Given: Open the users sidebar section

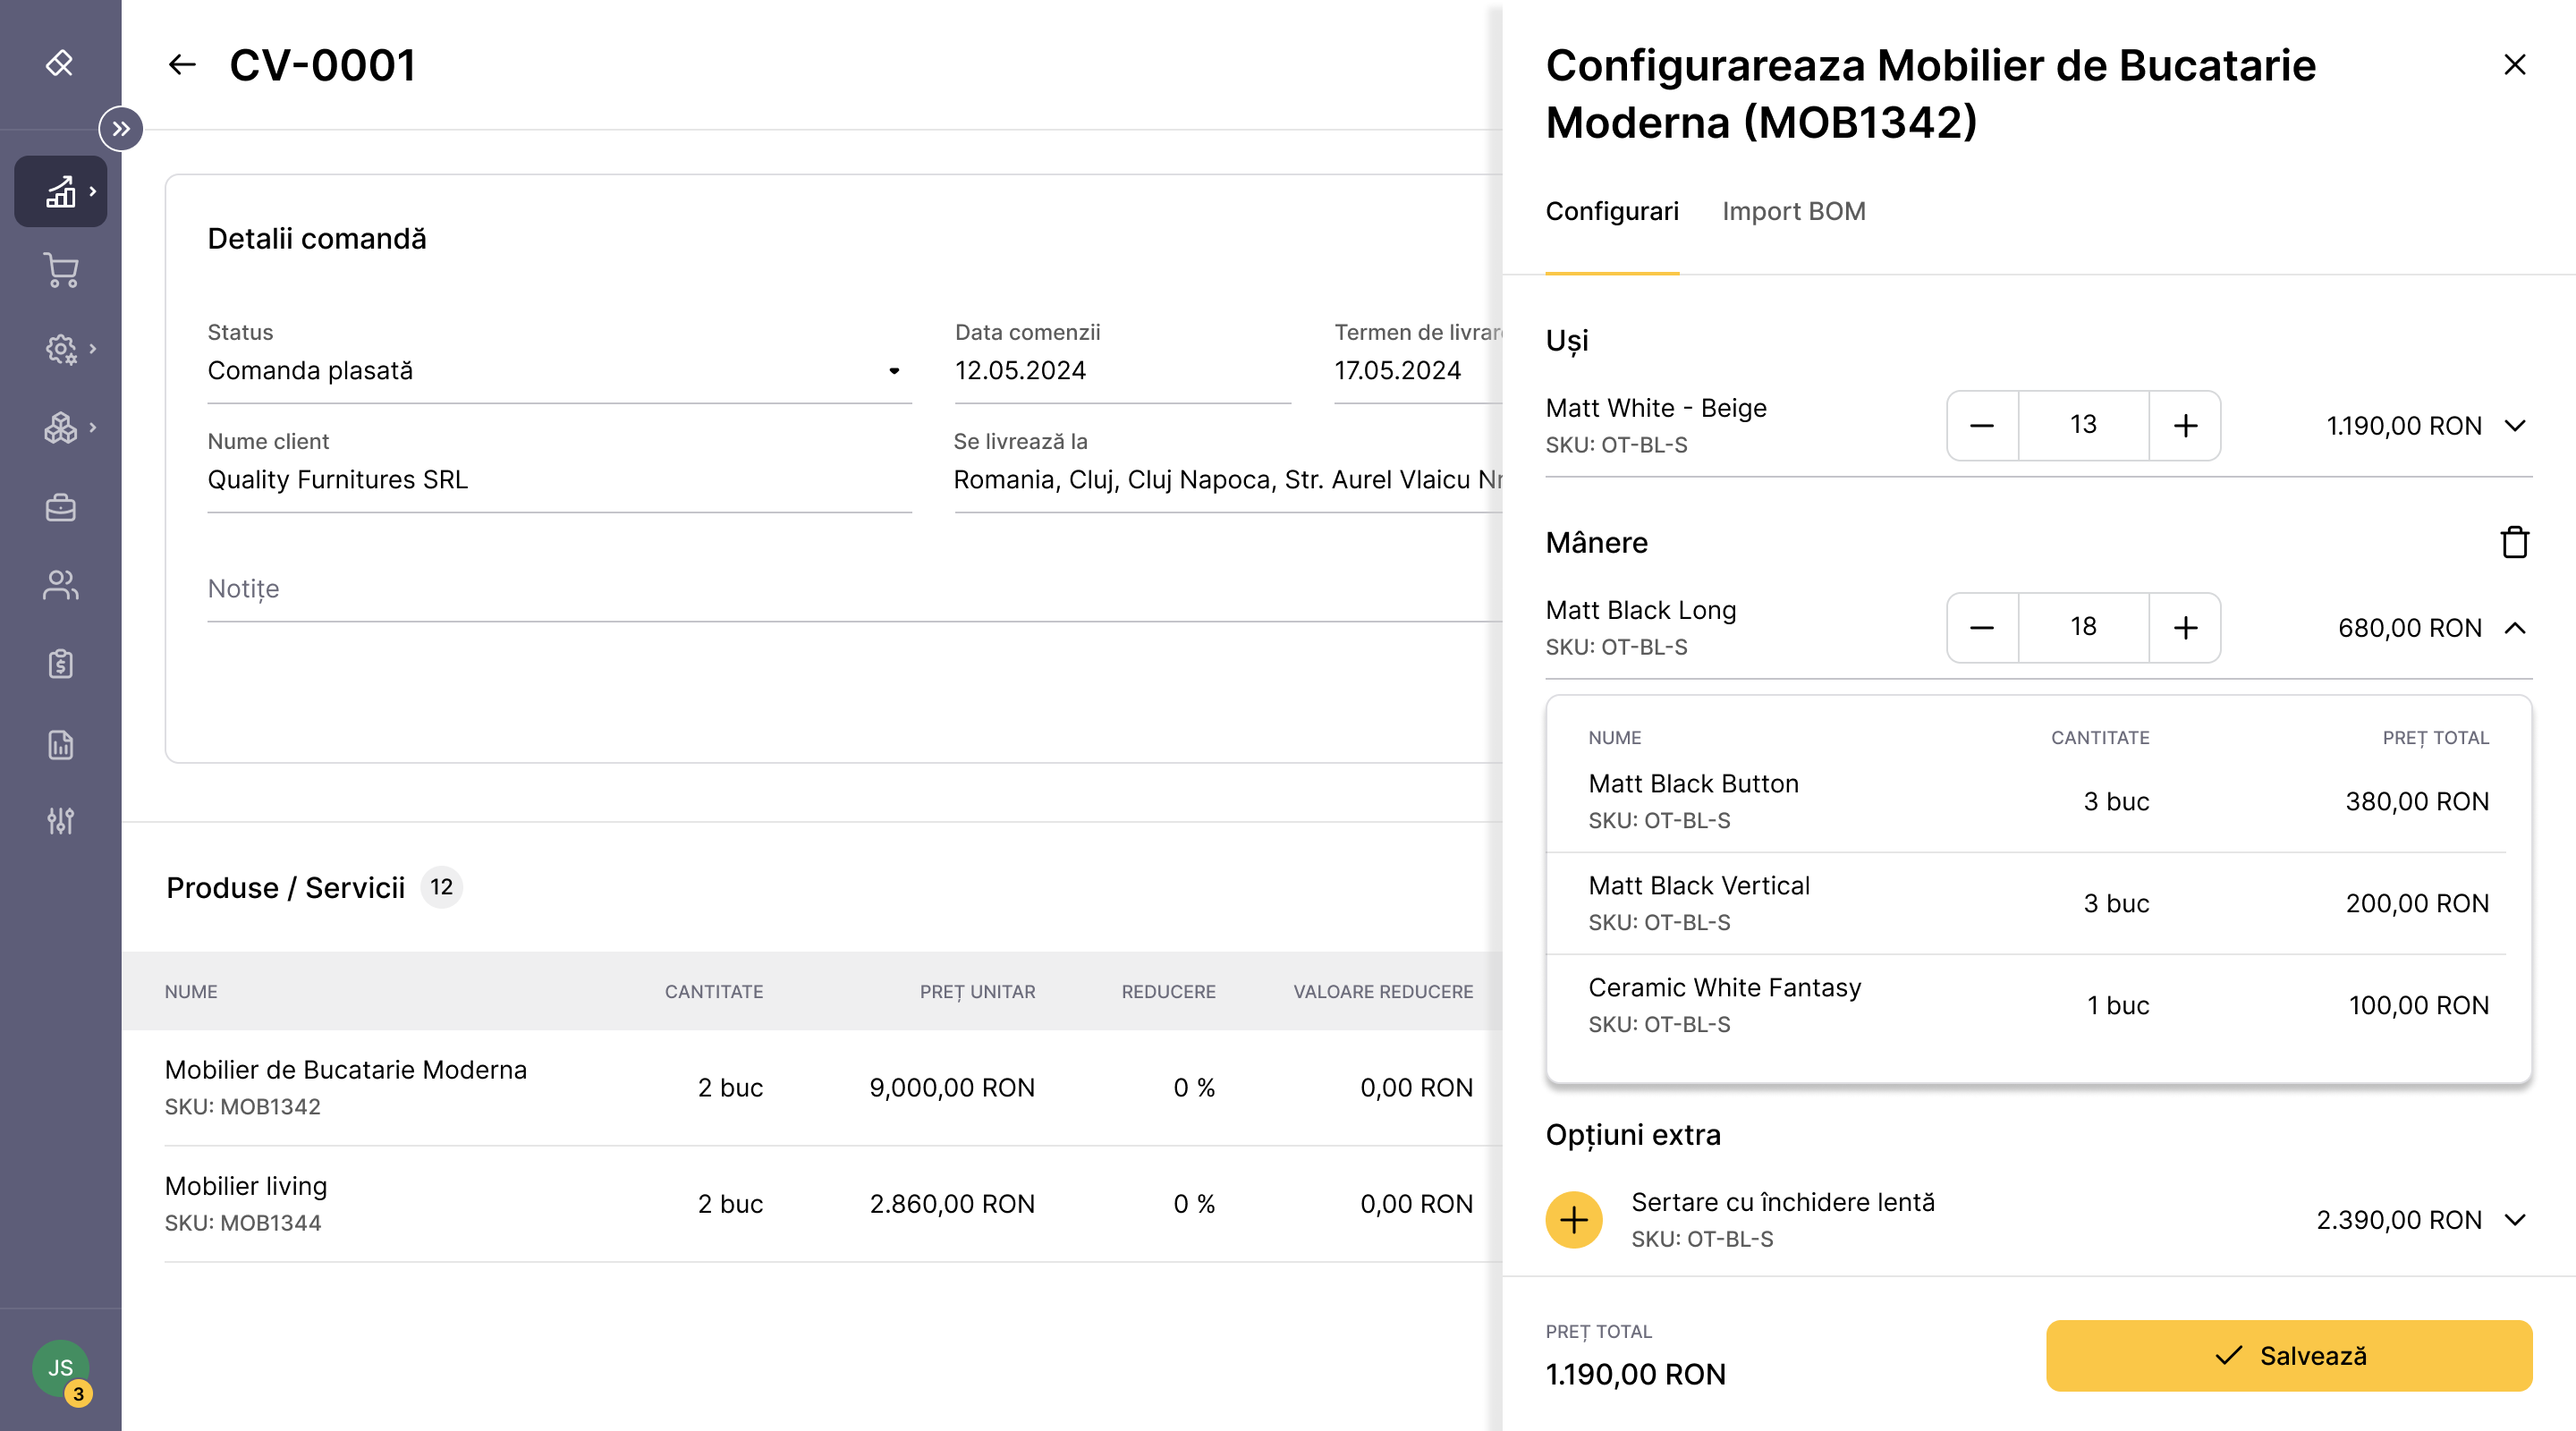Looking at the screenshot, I should pos(61,585).
